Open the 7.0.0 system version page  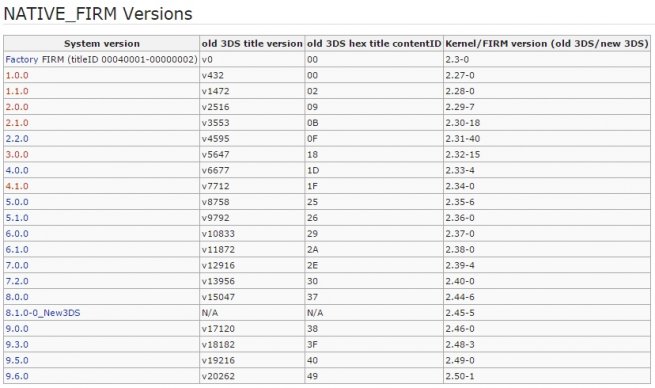point(17,266)
